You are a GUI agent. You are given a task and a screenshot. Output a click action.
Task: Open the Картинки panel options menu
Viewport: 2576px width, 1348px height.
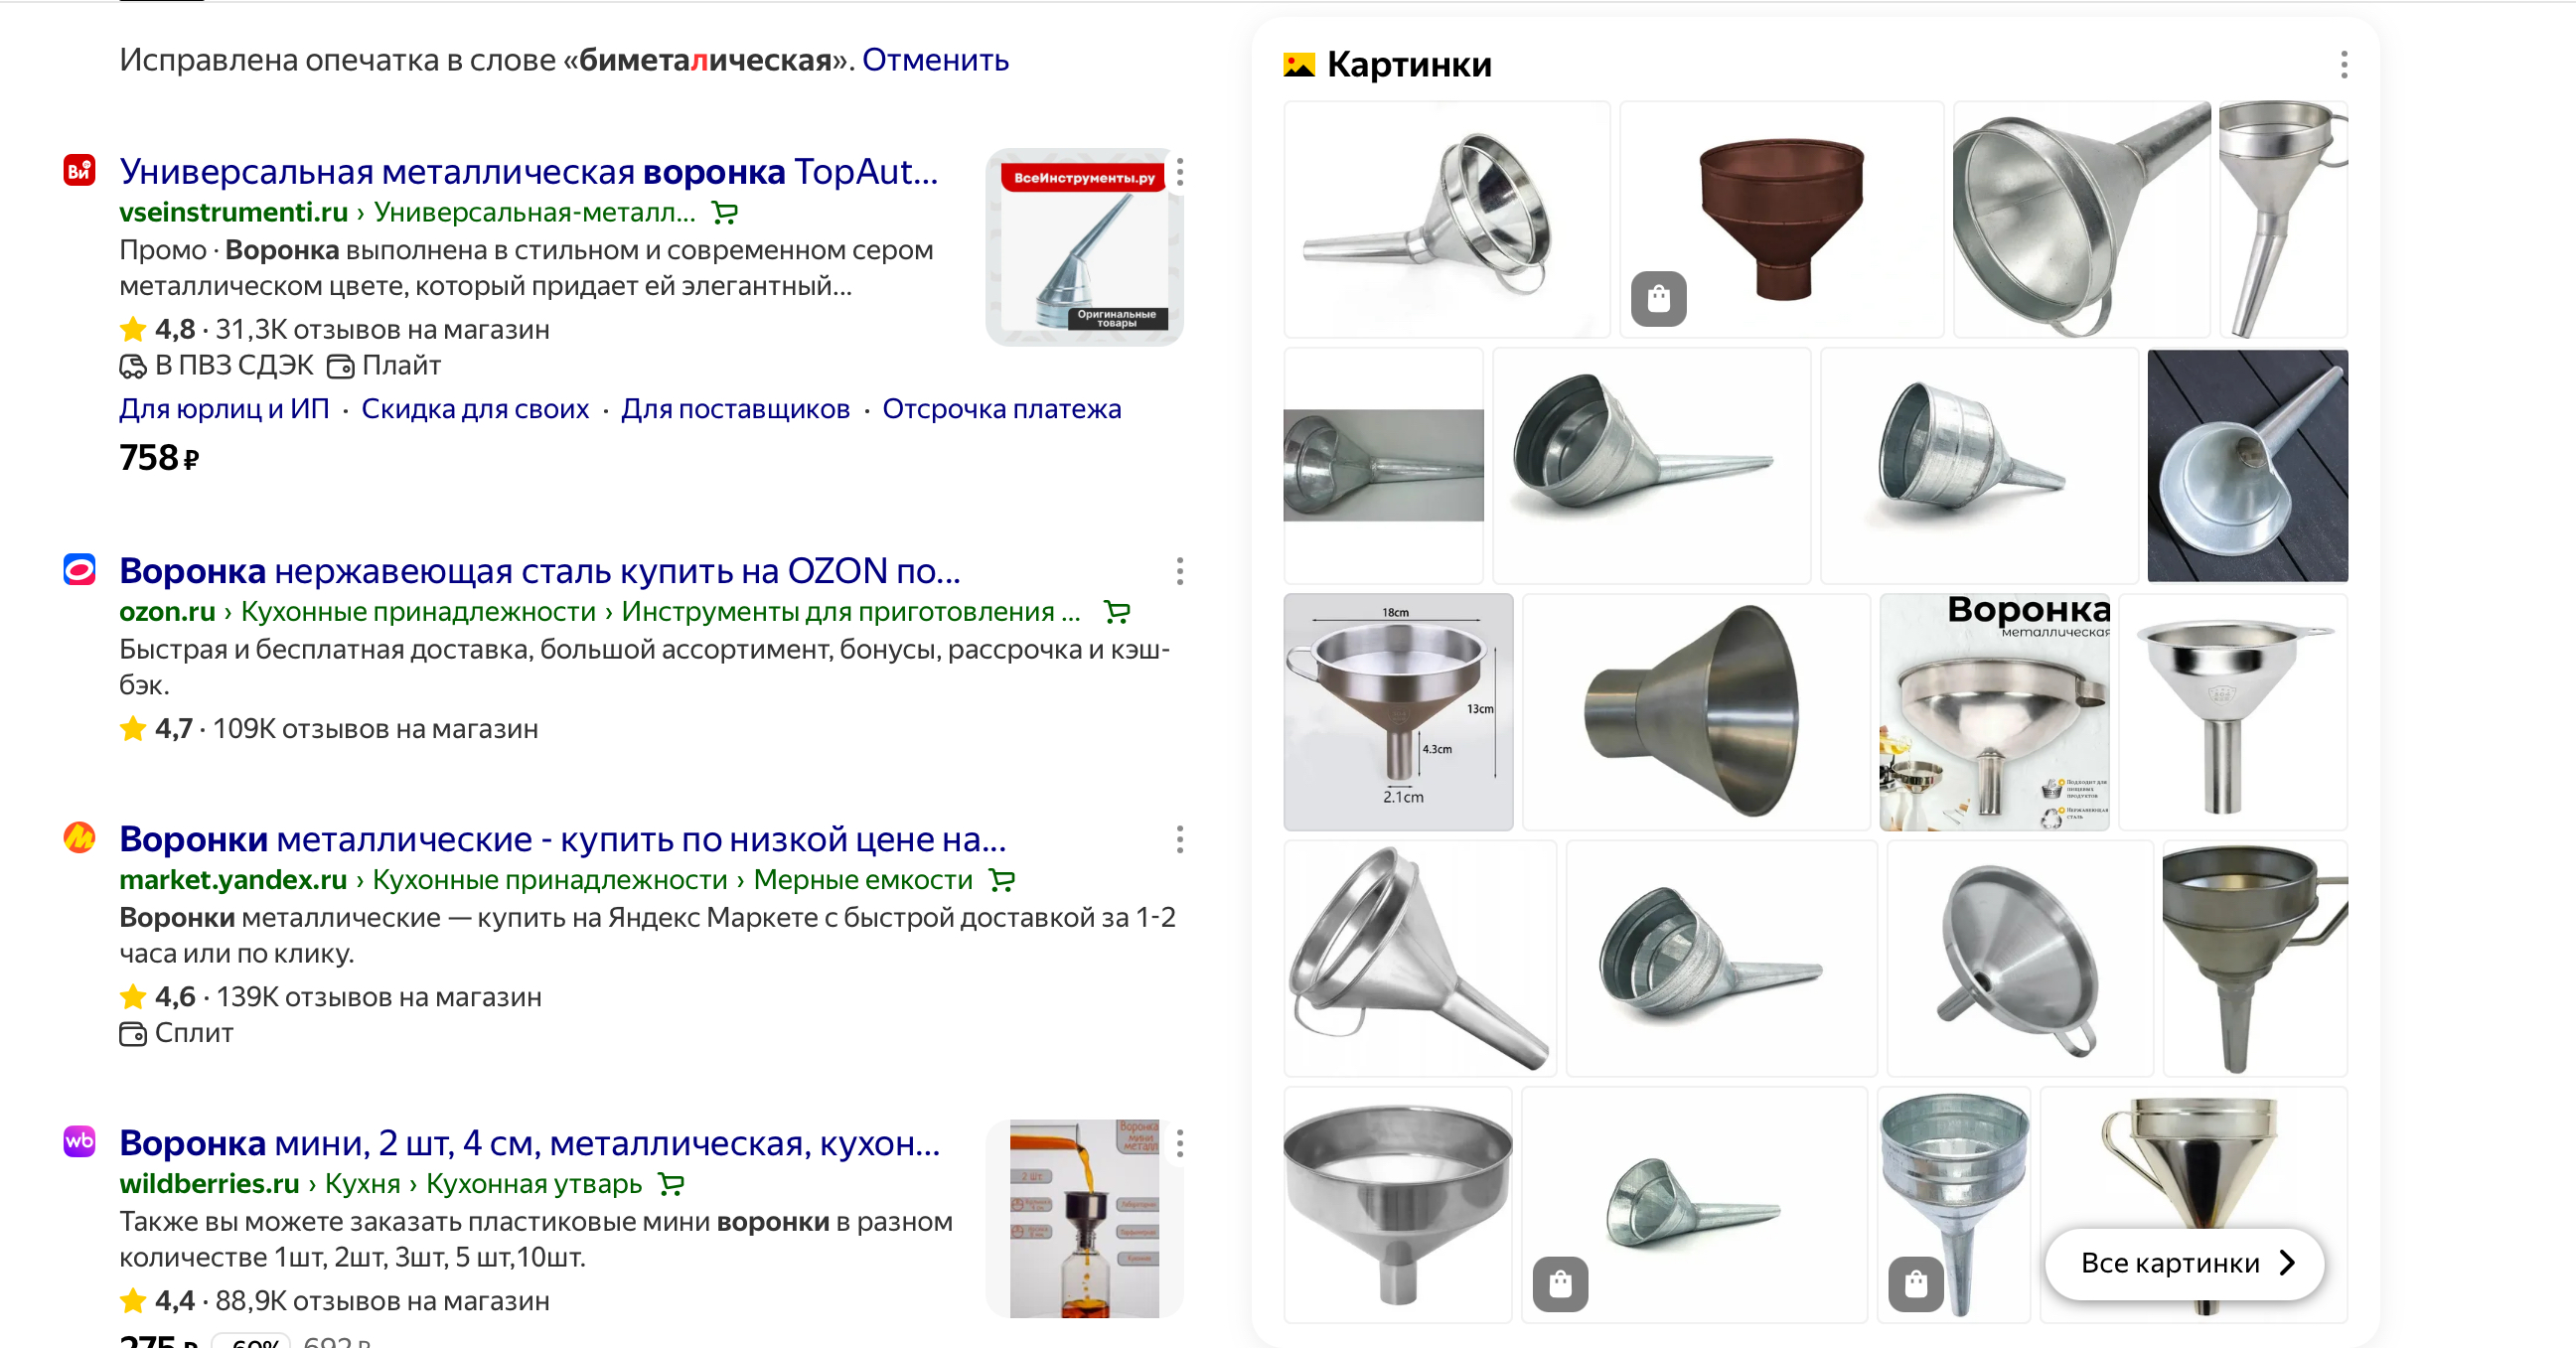coord(2344,65)
